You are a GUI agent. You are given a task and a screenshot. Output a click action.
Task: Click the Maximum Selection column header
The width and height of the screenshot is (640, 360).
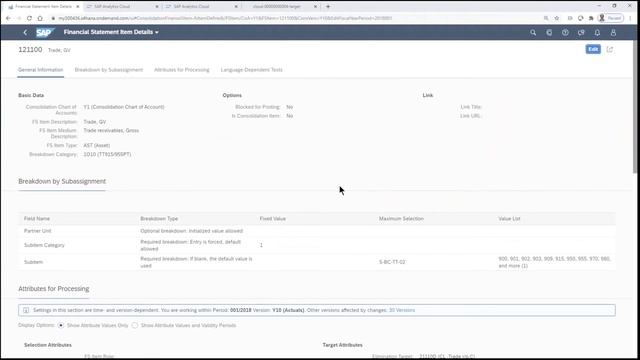tap(401, 219)
